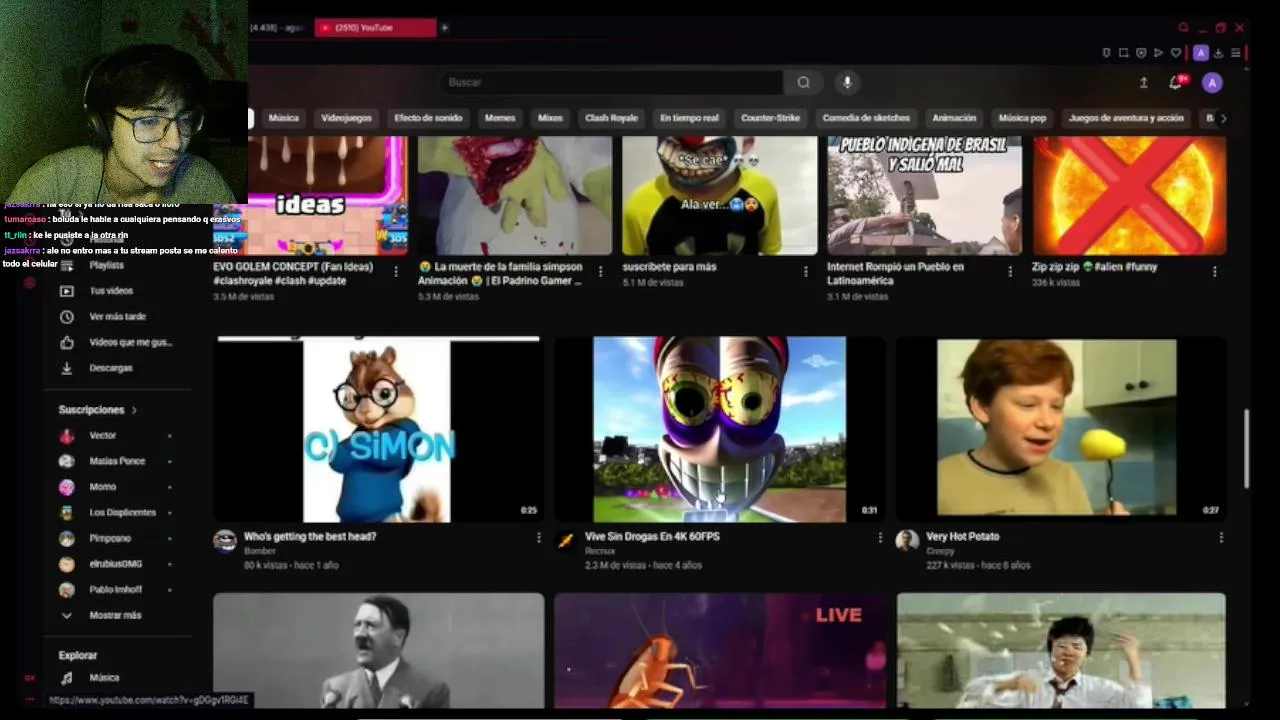Select the Memes filter chip
Image resolution: width=1280 pixels, height=720 pixels.
(500, 118)
